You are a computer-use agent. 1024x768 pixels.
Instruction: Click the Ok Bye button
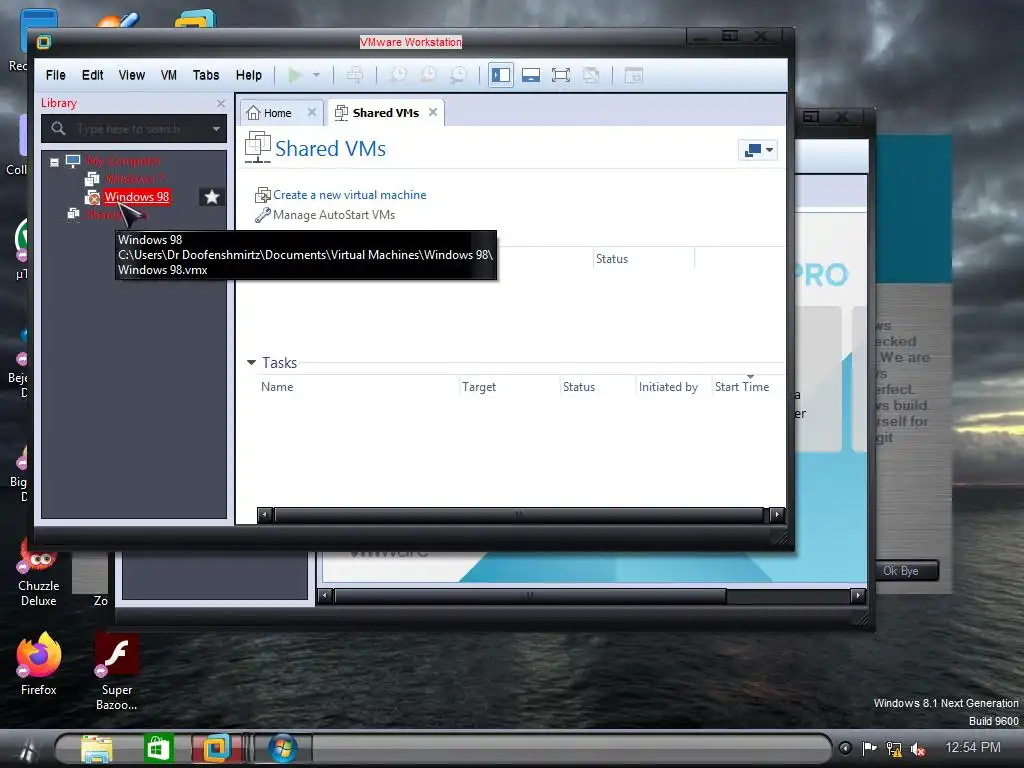(906, 571)
